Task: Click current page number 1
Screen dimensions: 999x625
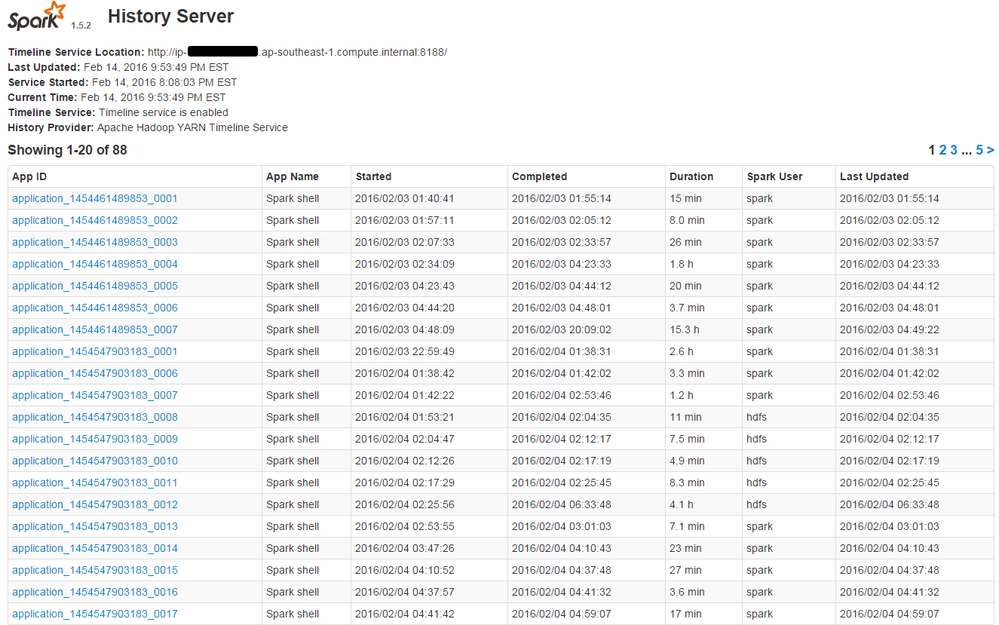Action: pyautogui.click(x=931, y=150)
